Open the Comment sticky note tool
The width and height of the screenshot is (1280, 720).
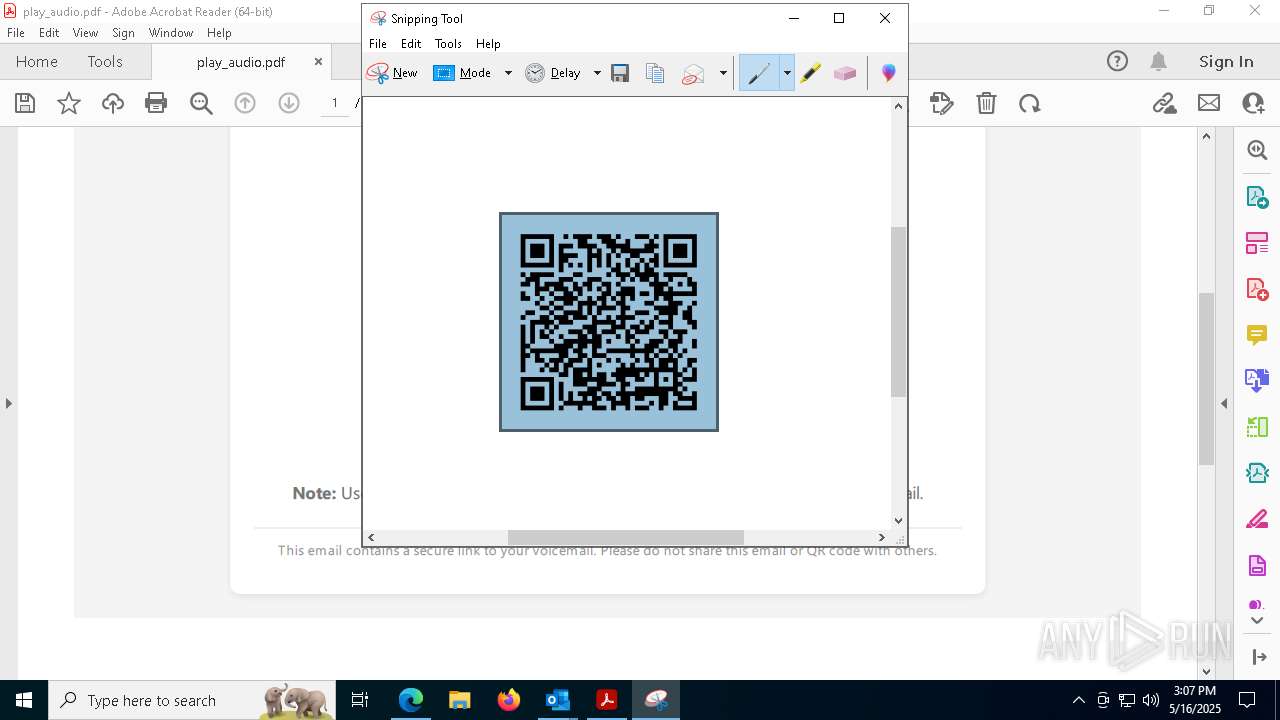click(1257, 335)
